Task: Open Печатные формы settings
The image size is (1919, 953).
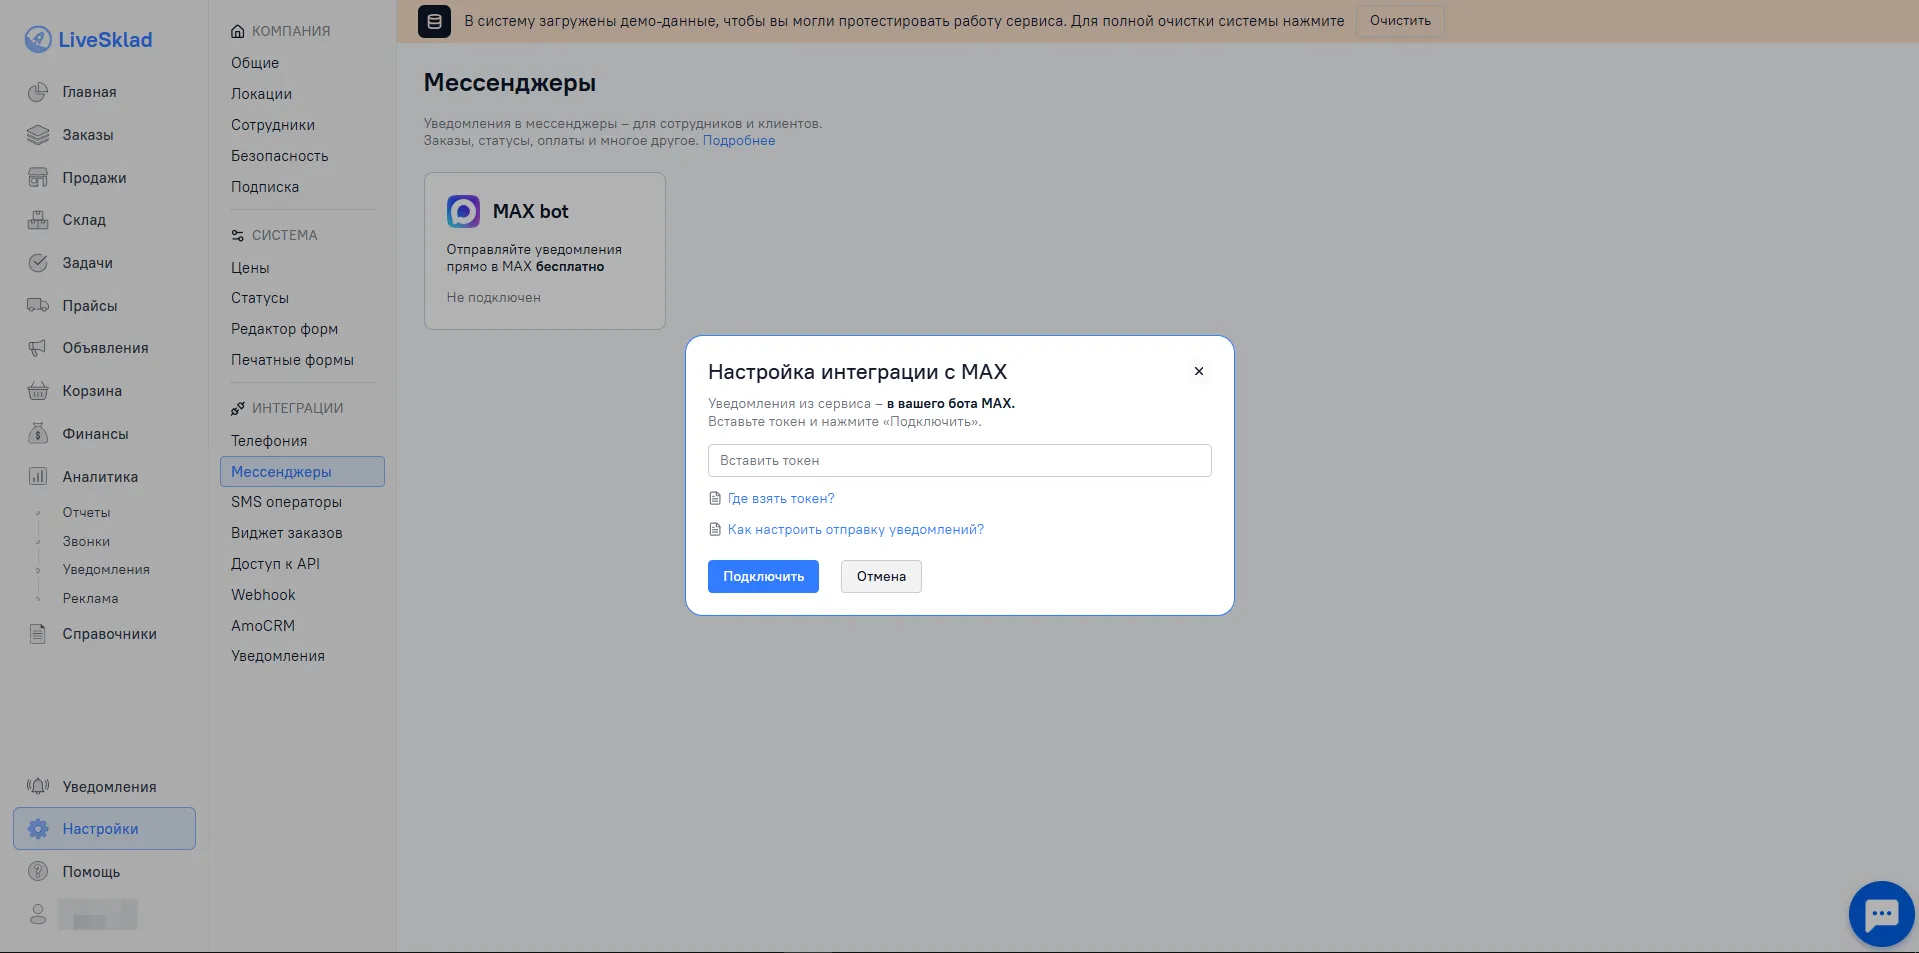Action: [x=293, y=360]
